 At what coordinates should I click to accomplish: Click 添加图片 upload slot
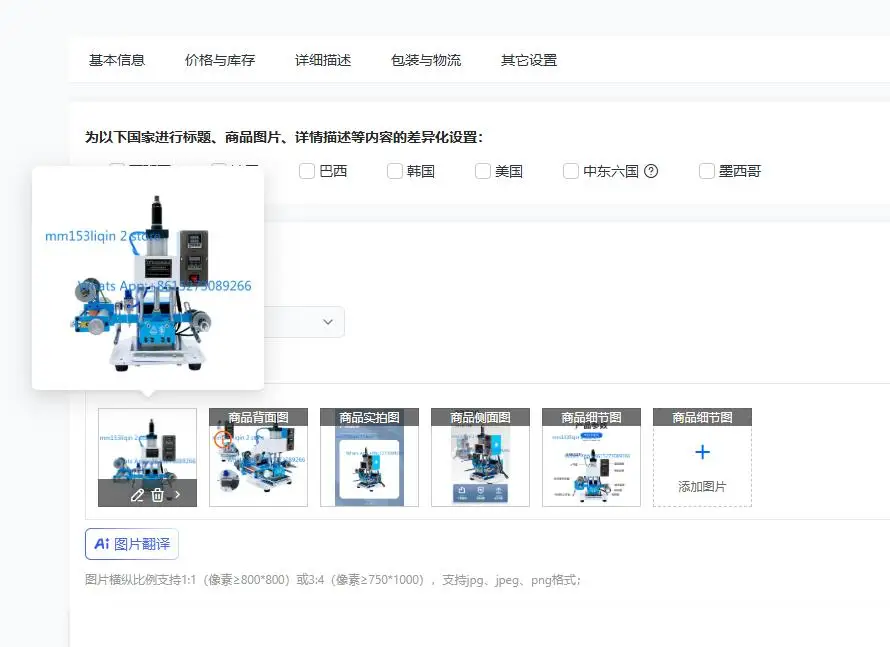[x=702, y=457]
